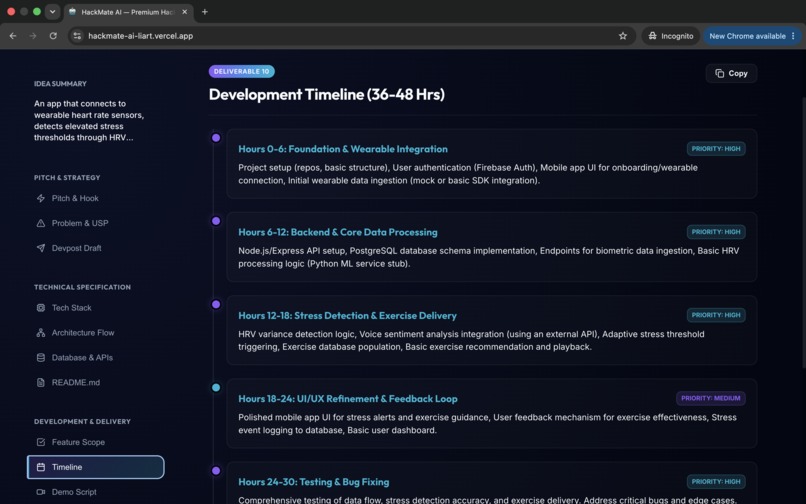
Task: Click the Incognito indicator
Action: point(670,36)
